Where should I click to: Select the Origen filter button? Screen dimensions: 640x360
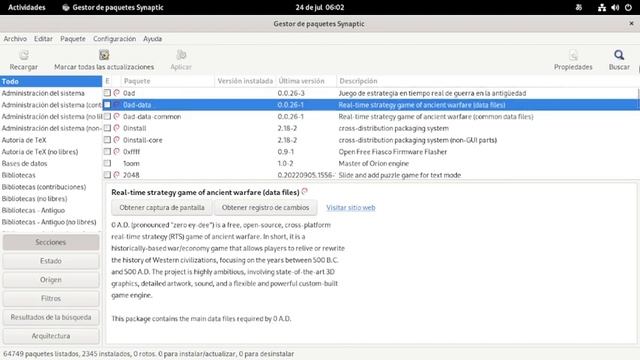(x=51, y=280)
